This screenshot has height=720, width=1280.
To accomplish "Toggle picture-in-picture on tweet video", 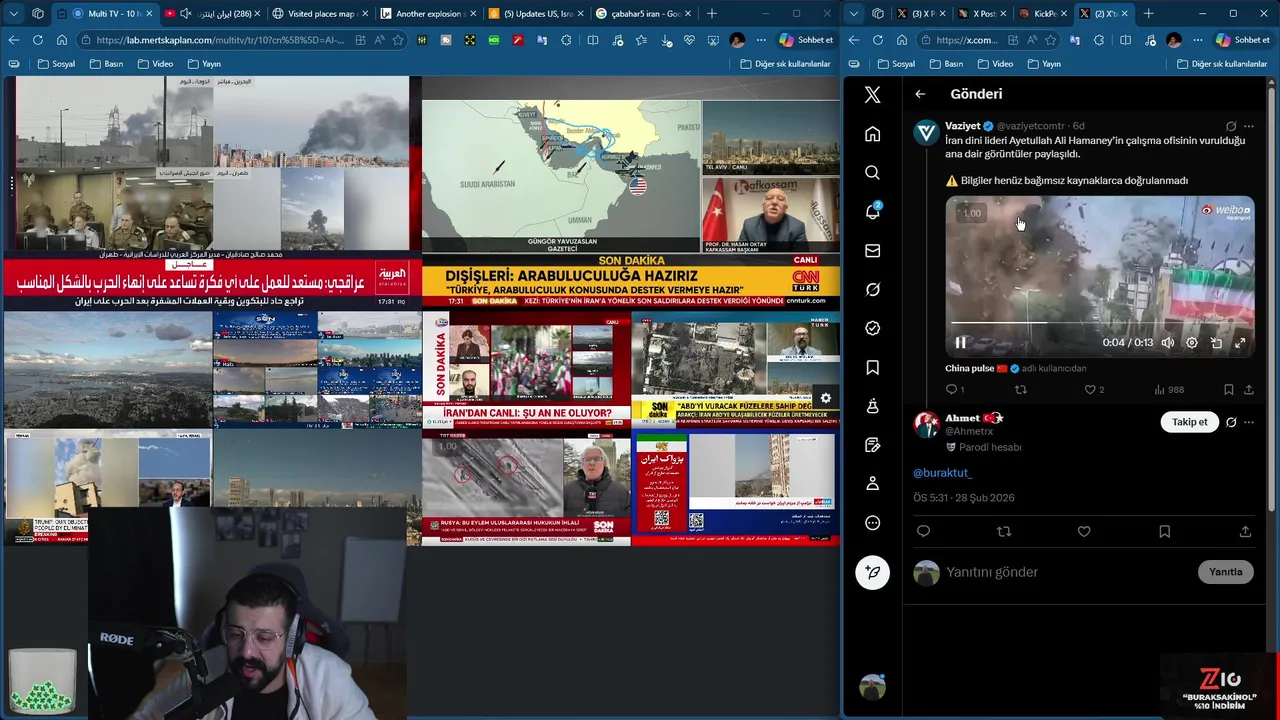I will (1216, 342).
